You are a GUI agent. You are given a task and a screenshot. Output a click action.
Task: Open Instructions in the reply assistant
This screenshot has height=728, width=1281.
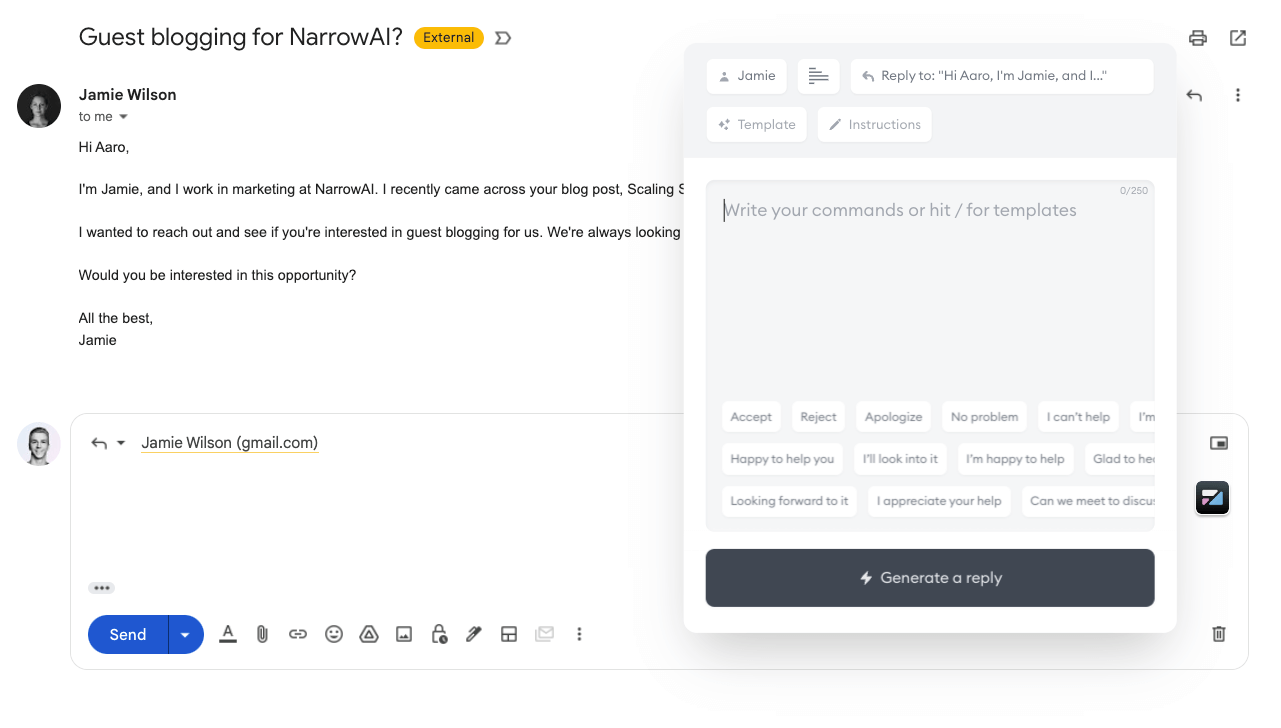[x=874, y=124]
